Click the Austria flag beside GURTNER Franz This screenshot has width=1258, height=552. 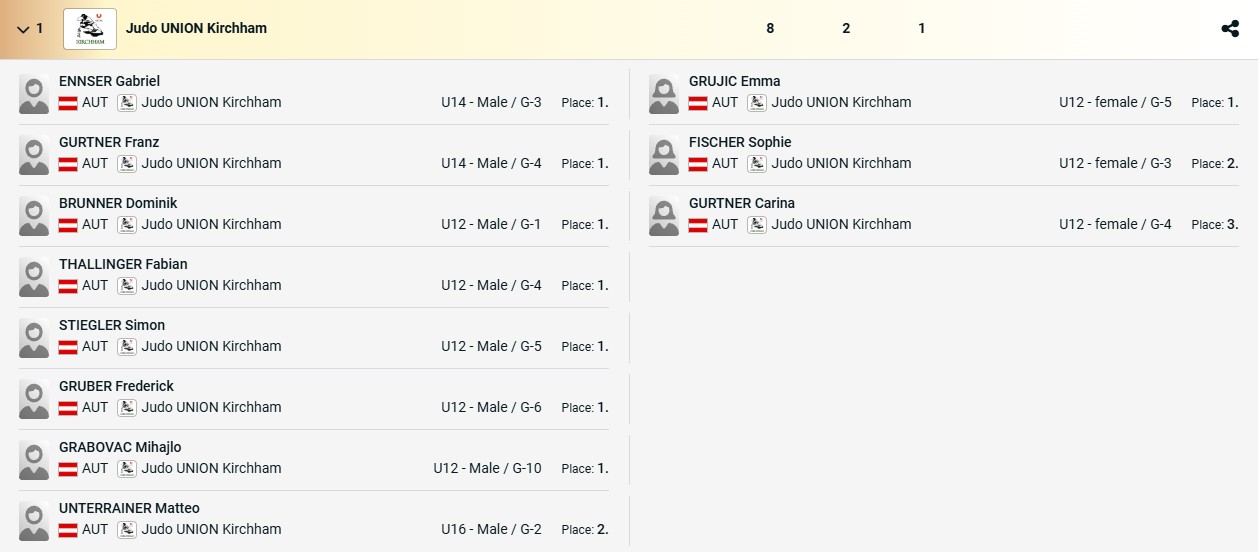click(68, 164)
